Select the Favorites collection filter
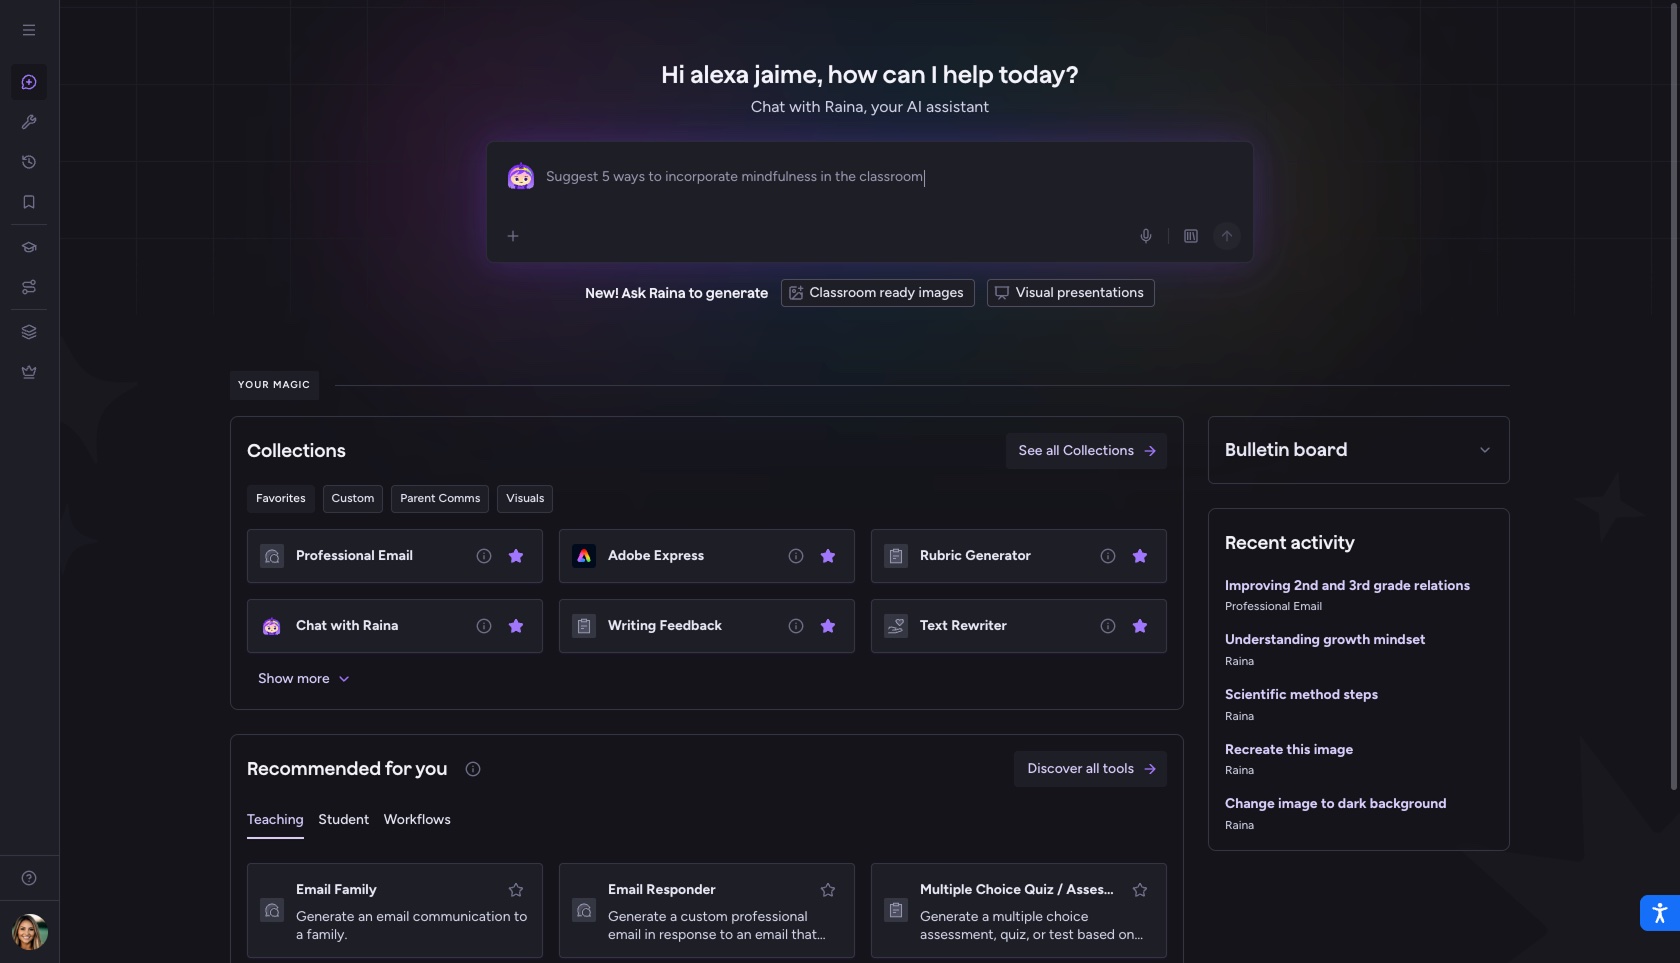The image size is (1680, 963). coord(281,499)
